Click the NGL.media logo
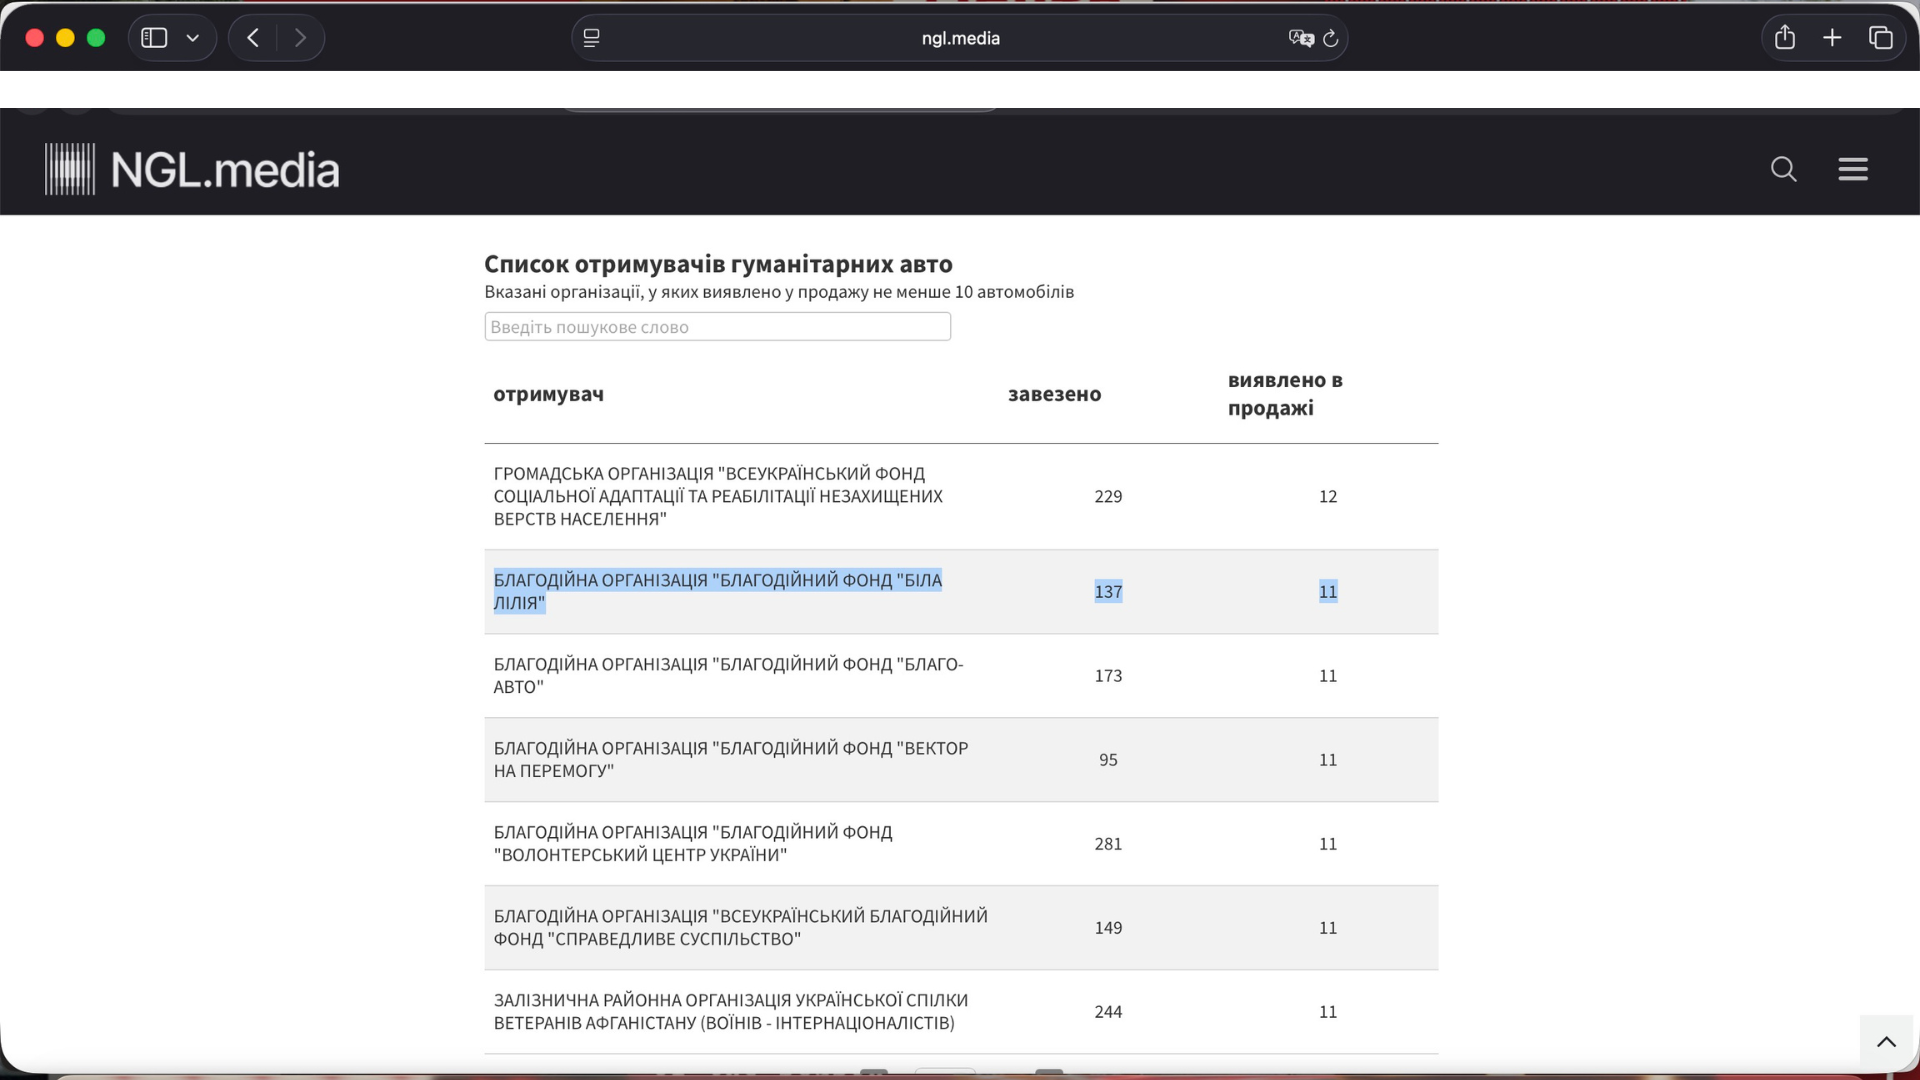The height and width of the screenshot is (1080, 1920). [x=191, y=168]
